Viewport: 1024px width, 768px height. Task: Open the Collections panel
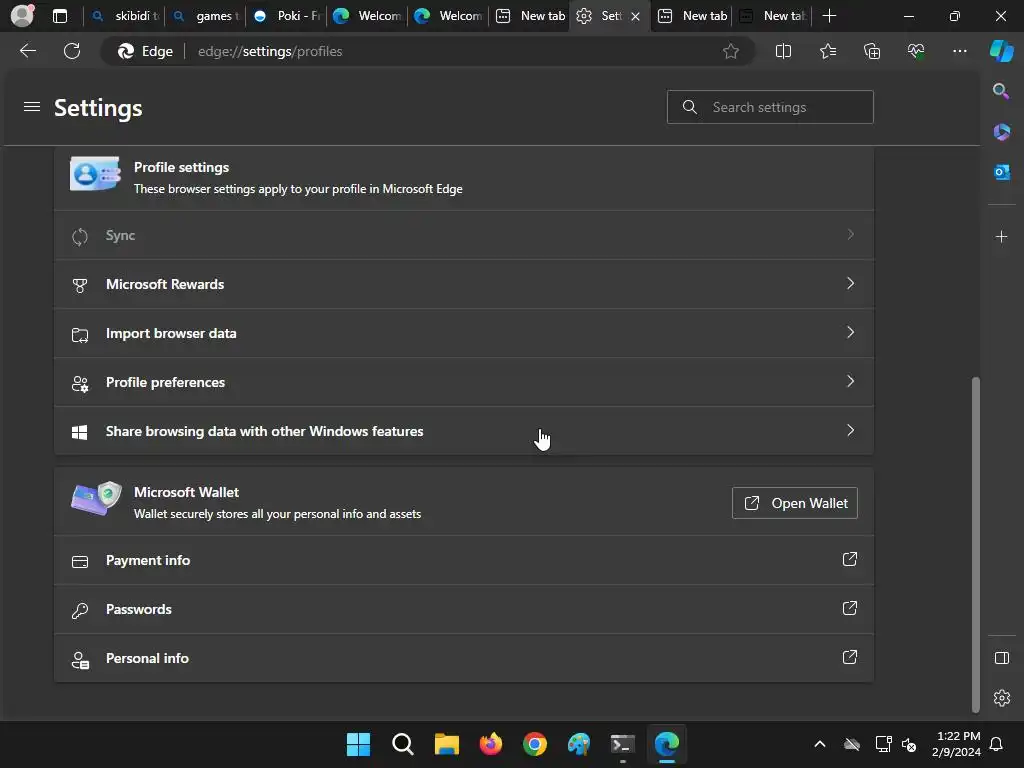pyautogui.click(x=872, y=51)
